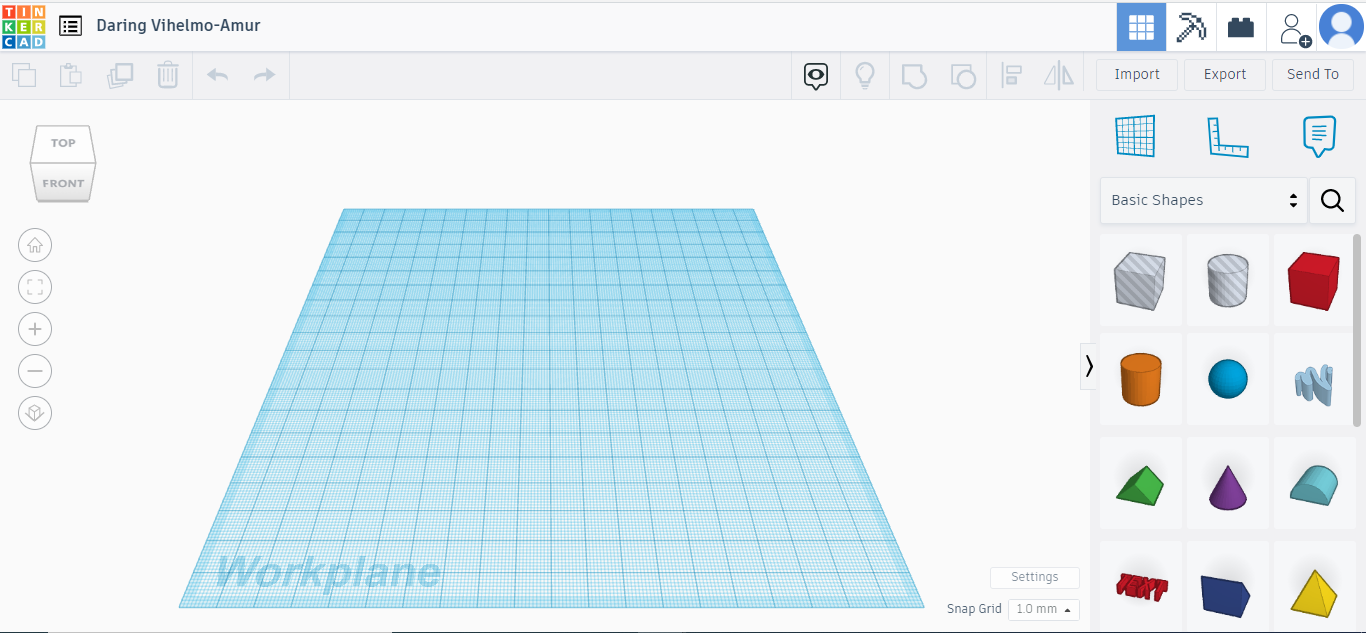
Task: Select the Workplane tool
Action: pos(1134,135)
